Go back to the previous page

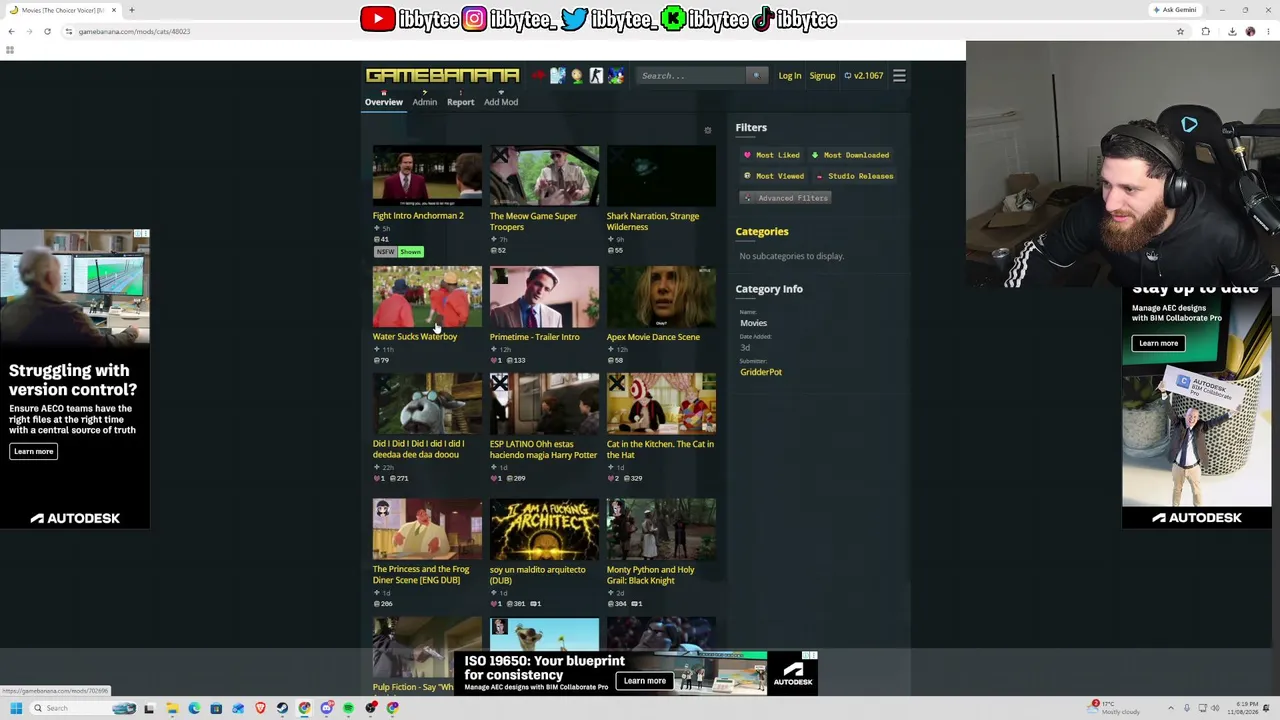tap(11, 31)
